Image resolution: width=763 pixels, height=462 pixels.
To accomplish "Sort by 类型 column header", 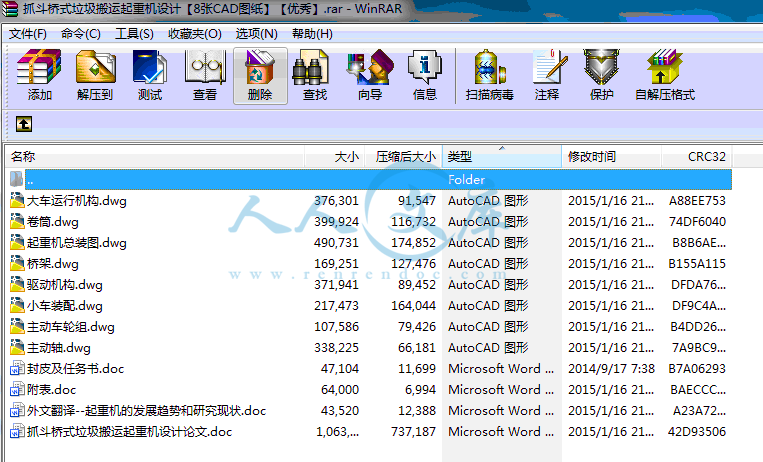I will tap(502, 156).
